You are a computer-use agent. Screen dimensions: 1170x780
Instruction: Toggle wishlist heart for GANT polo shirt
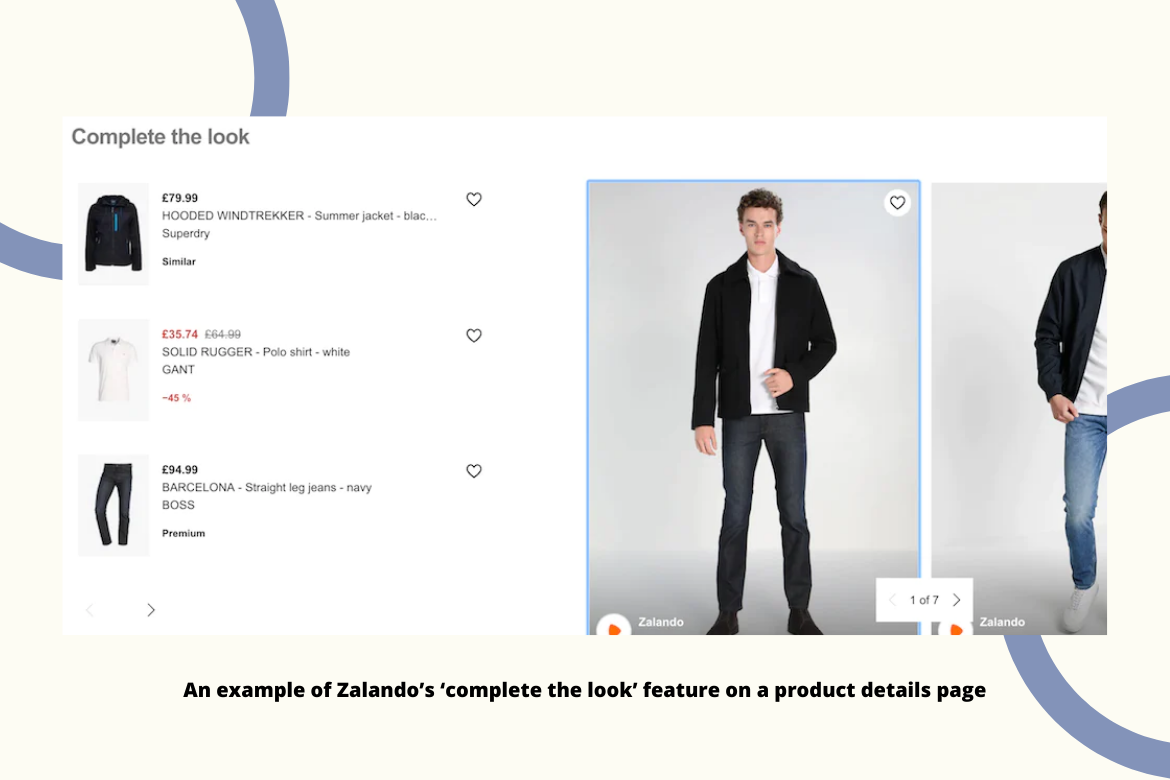coord(474,336)
